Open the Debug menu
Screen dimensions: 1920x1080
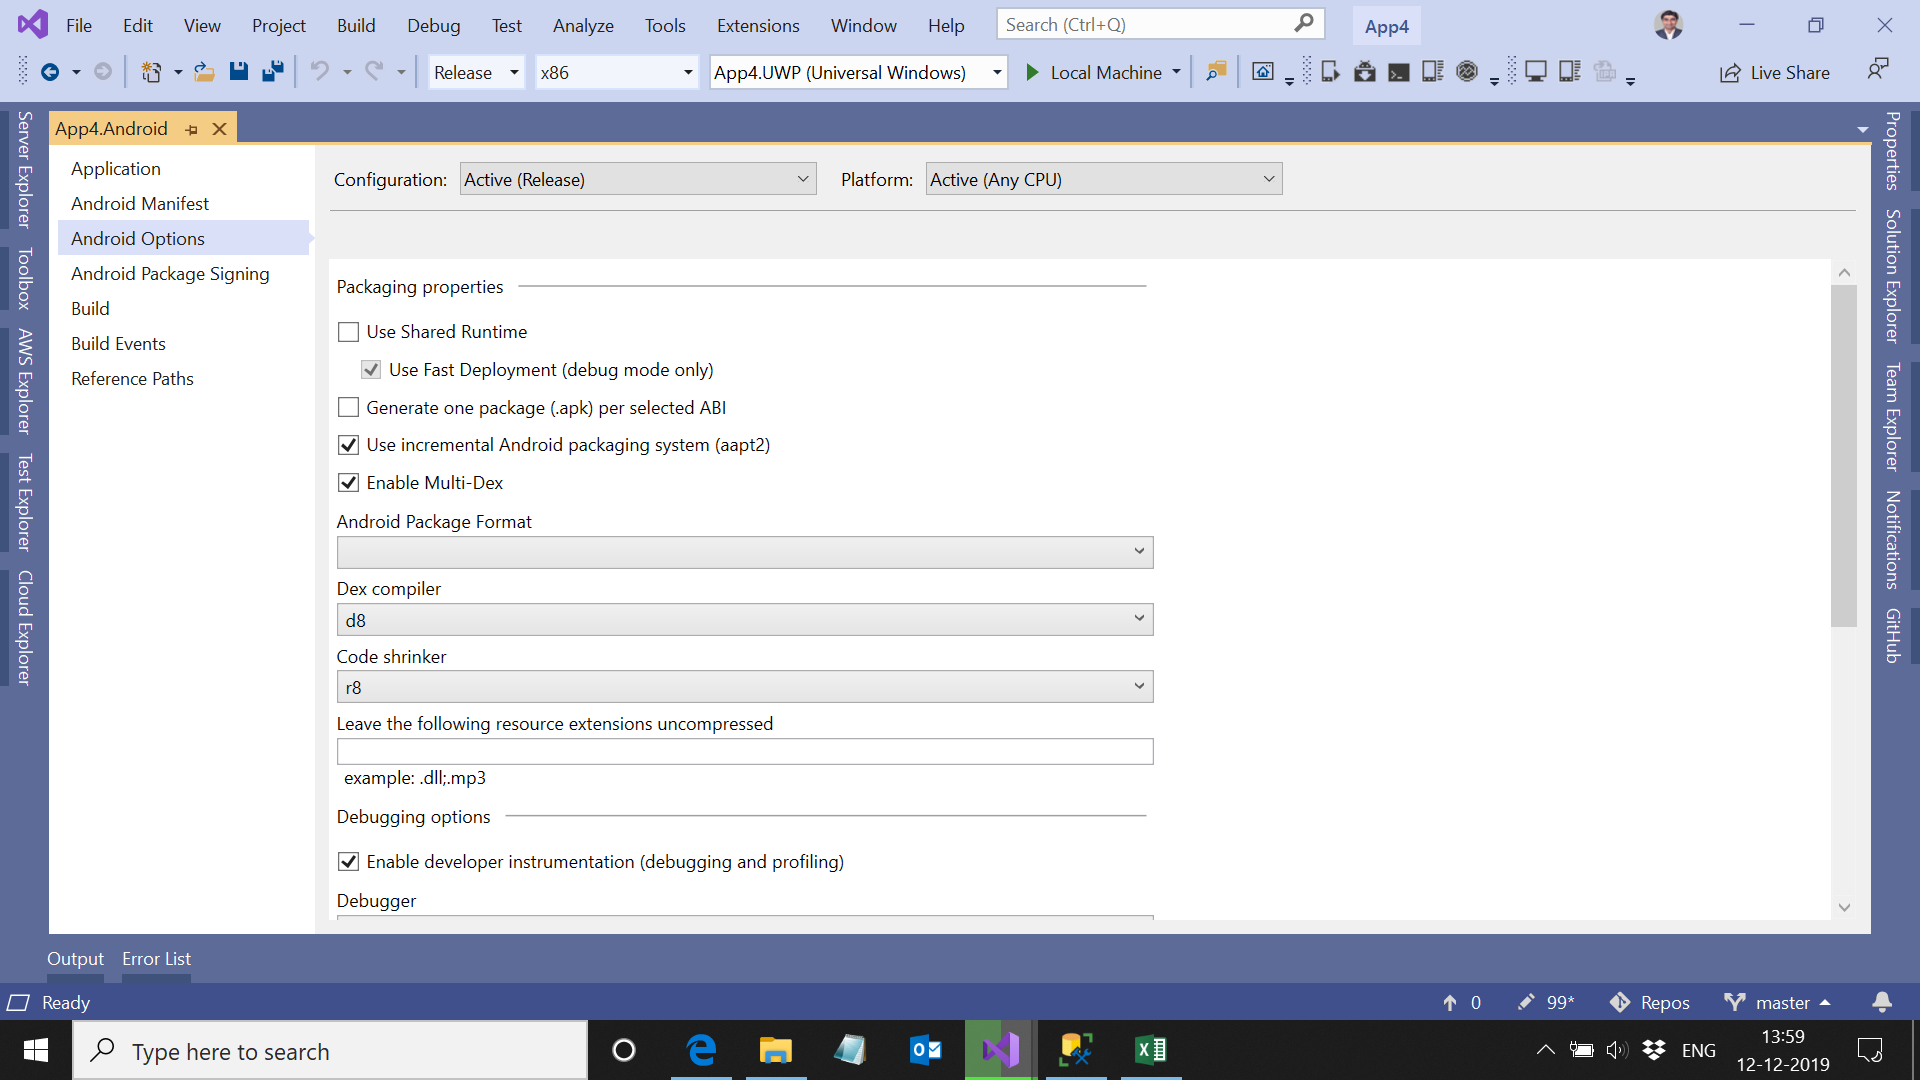tap(434, 25)
